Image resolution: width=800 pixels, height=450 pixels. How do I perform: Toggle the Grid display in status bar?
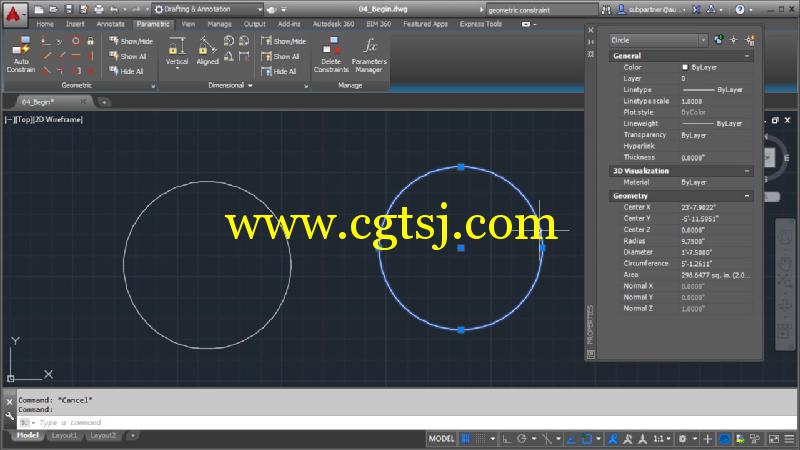465,439
